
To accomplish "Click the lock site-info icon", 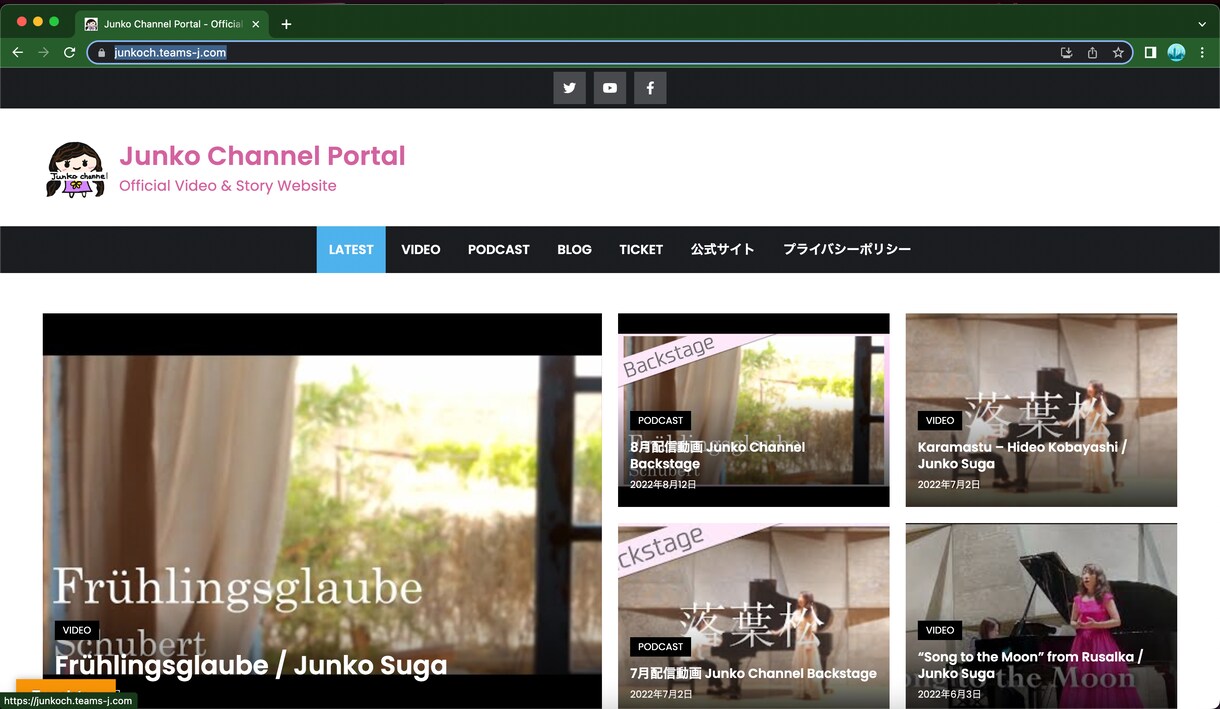I will pos(101,53).
